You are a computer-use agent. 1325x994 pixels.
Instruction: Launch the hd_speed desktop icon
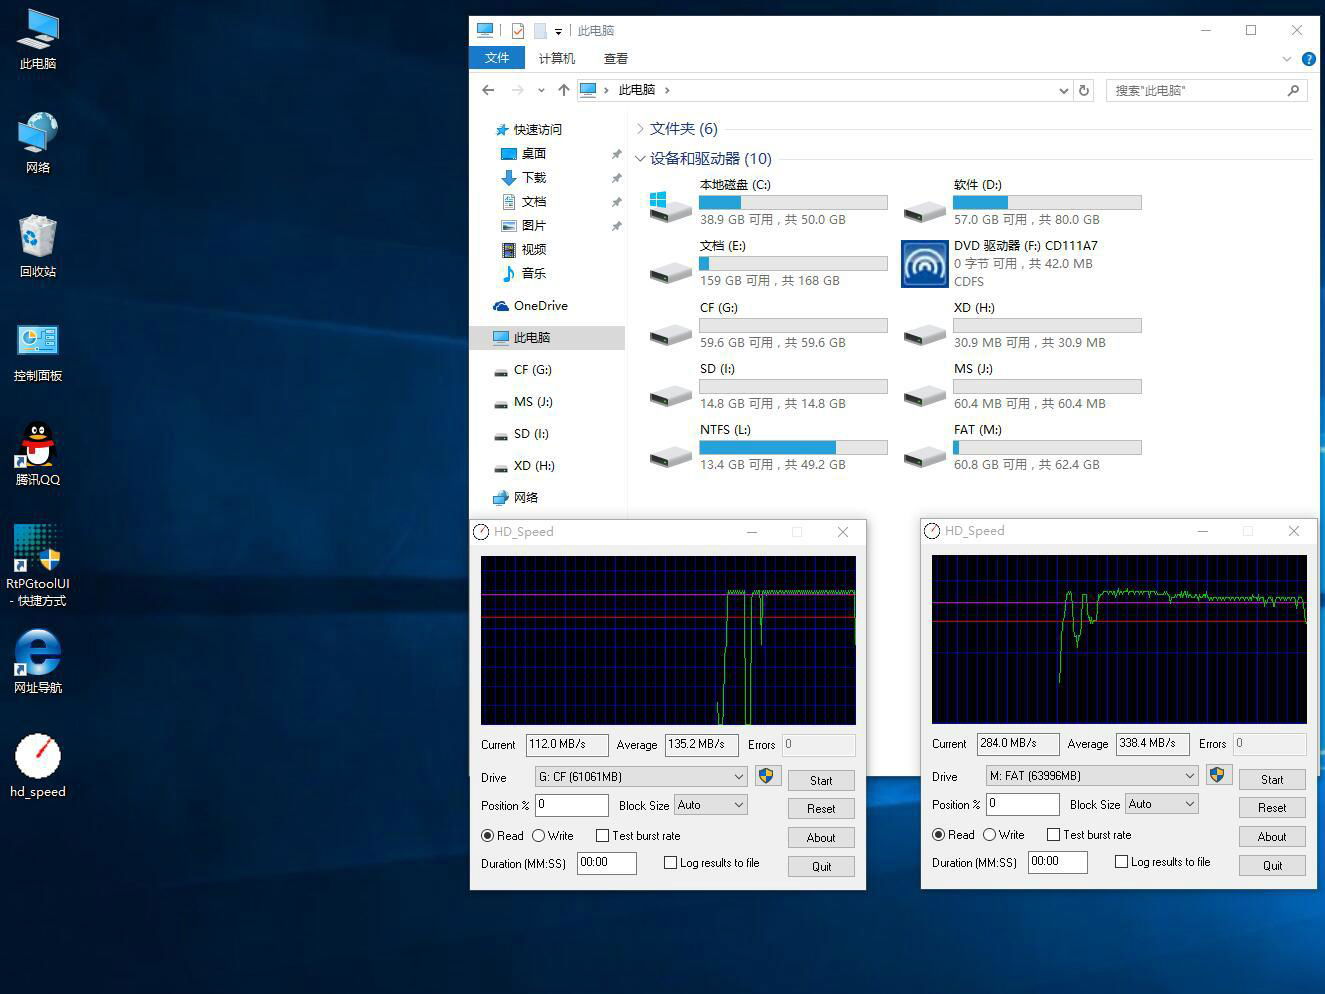(38, 766)
